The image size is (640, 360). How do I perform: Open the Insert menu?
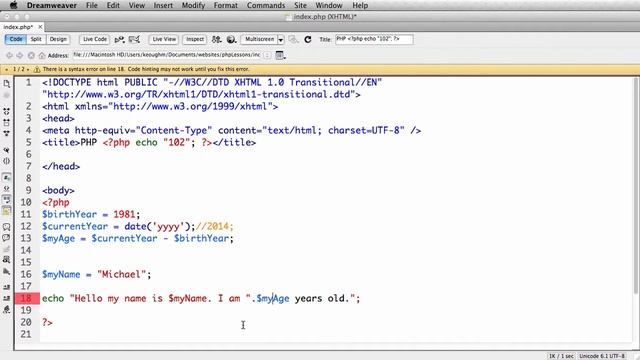pyautogui.click(x=163, y=5)
